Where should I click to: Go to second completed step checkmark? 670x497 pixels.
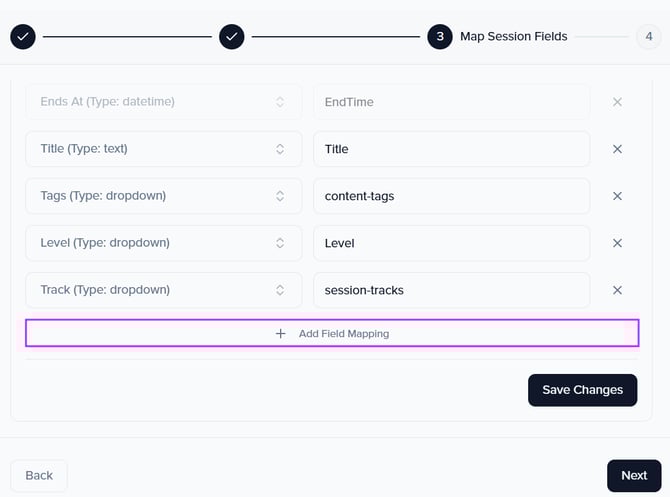coord(231,37)
